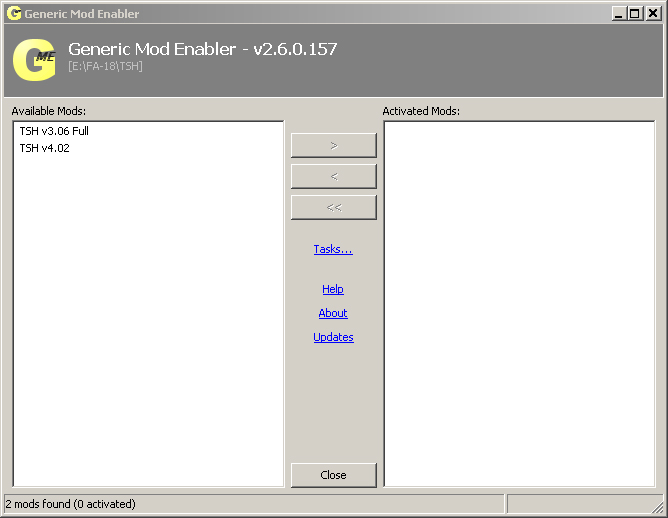Click the E:\FA-18\TSH path text in header
This screenshot has width=668, height=518.
pyautogui.click(x=105, y=66)
